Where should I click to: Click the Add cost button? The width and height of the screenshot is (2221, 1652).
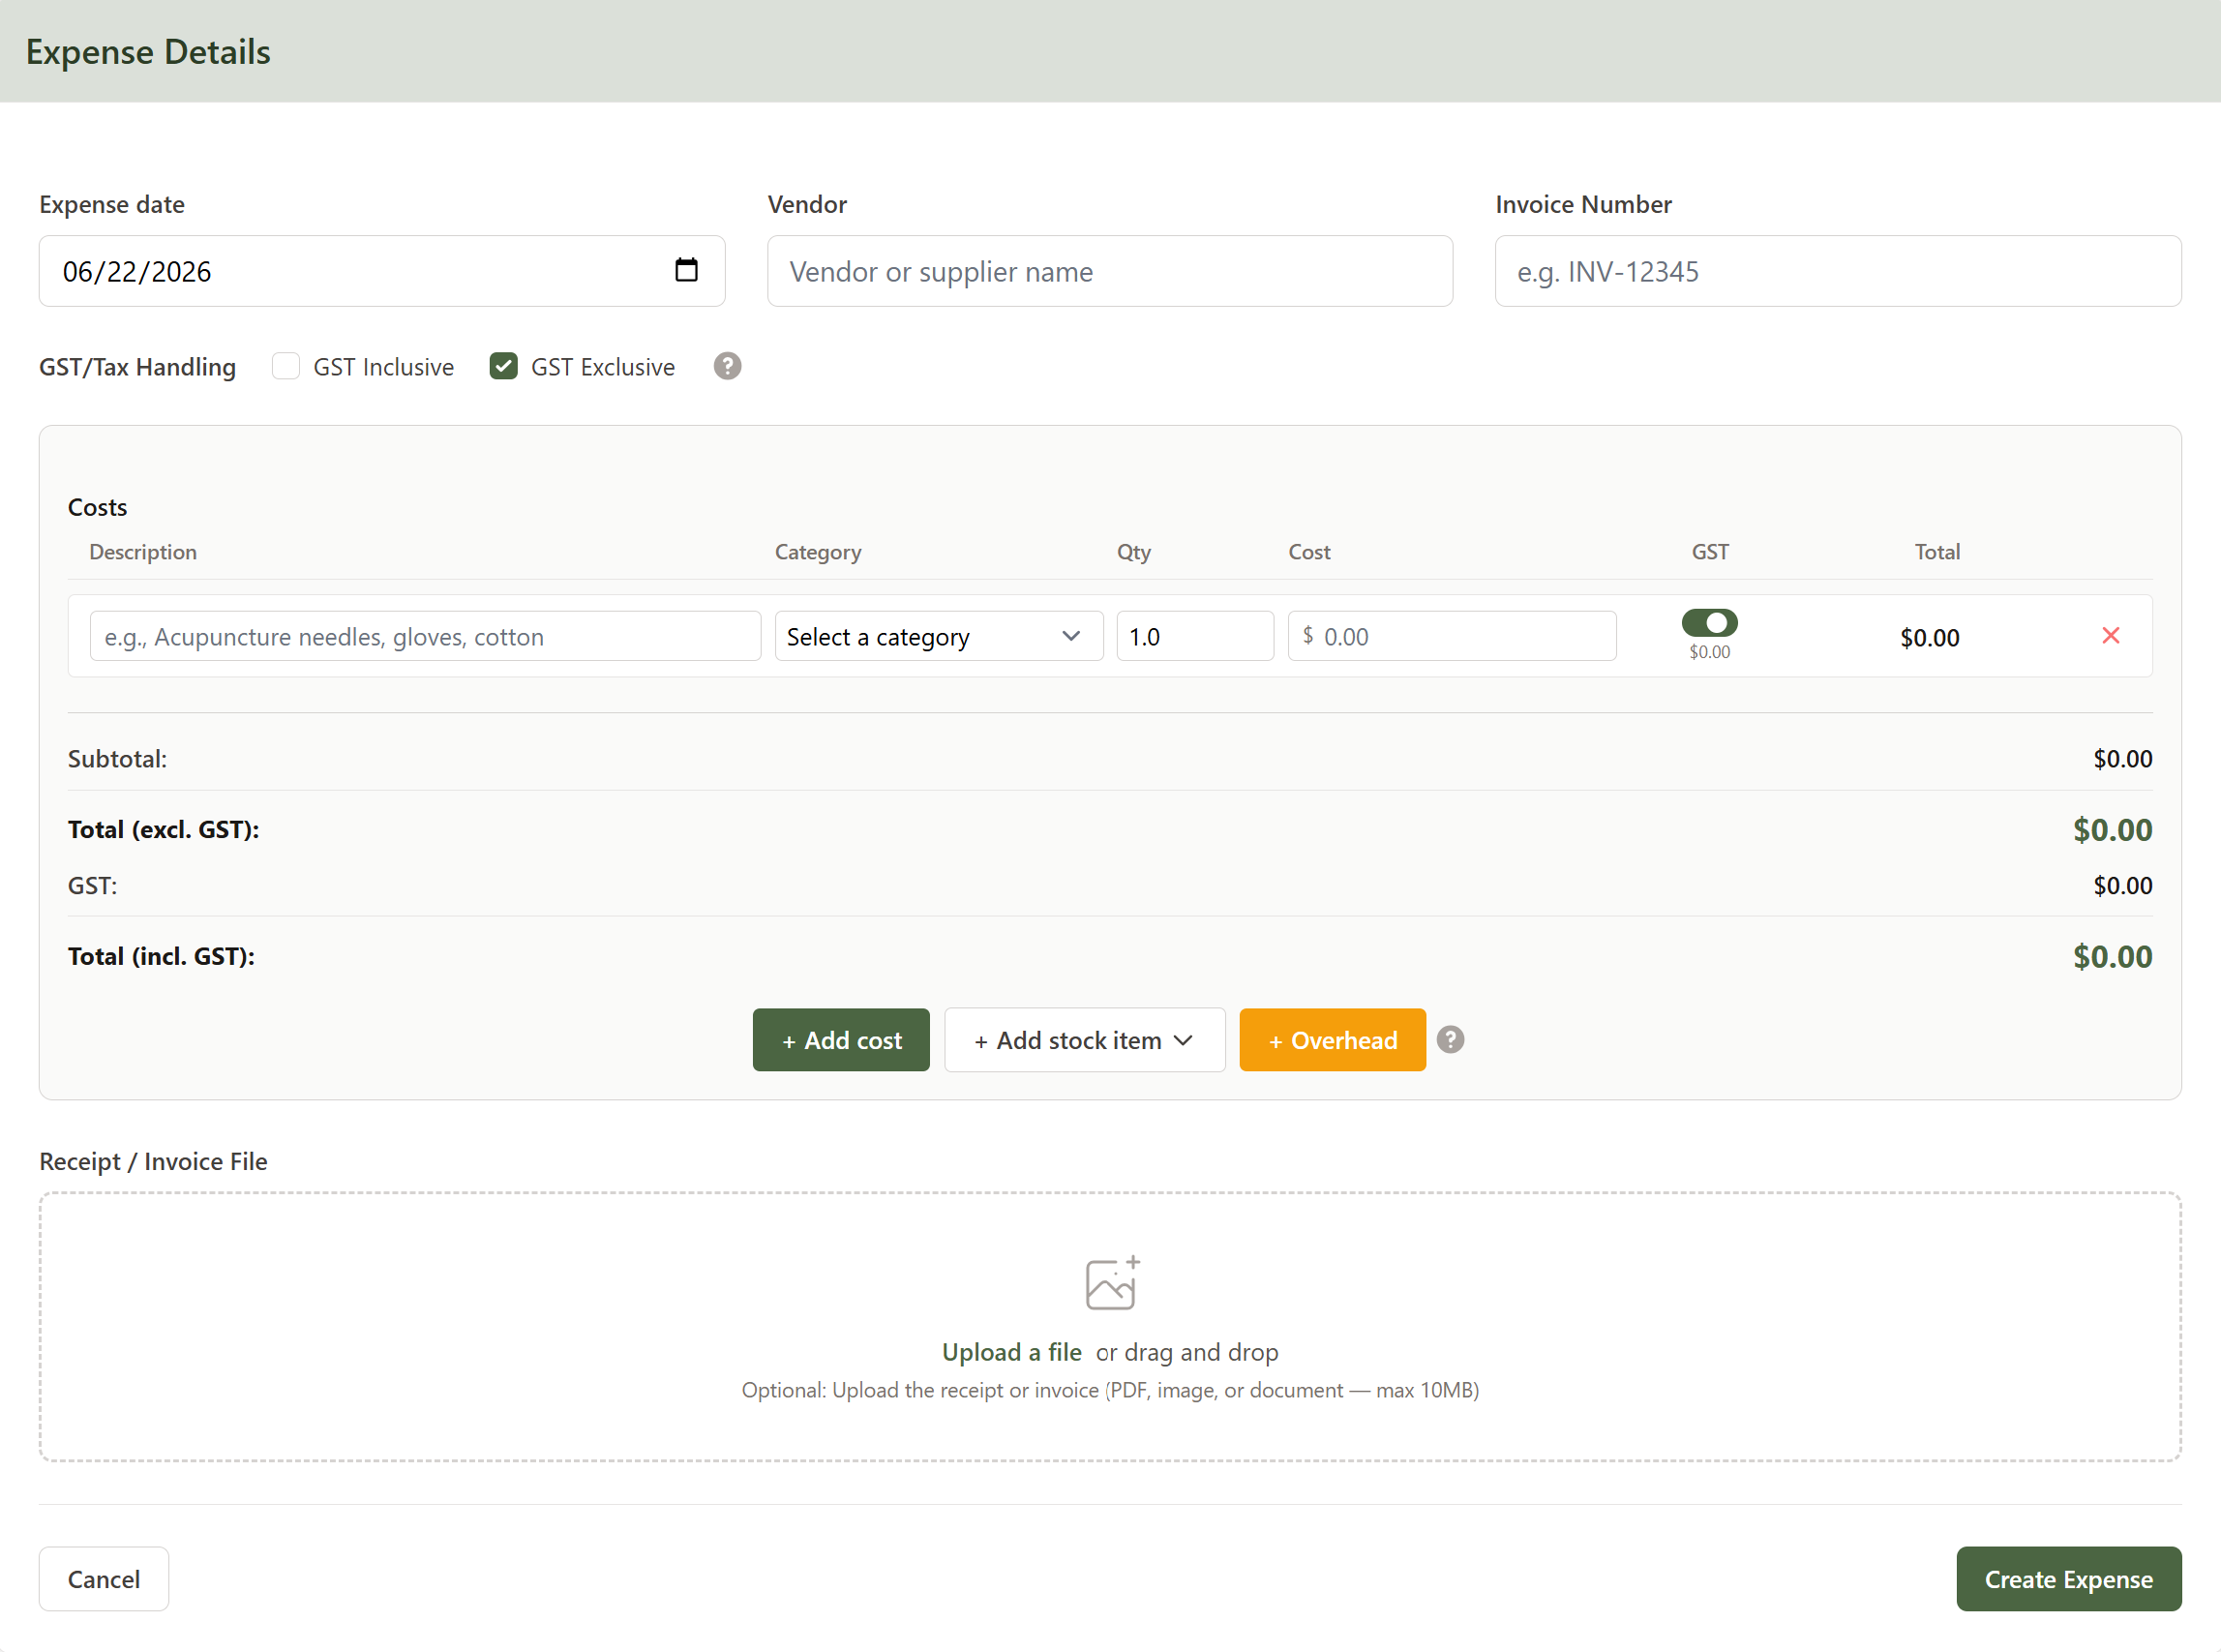pos(841,1040)
